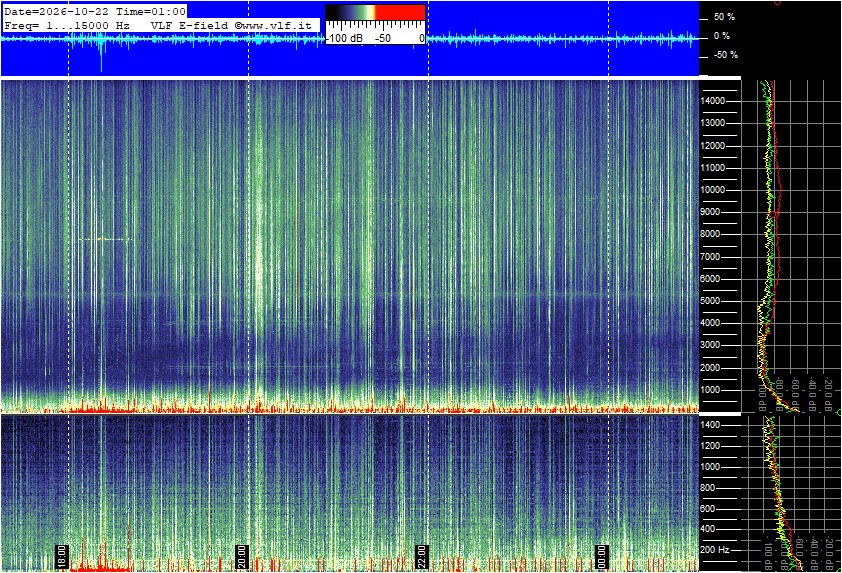The image size is (842, 573).
Task: Click the 800 label on low-frequency axis
Action: pyautogui.click(x=707, y=488)
